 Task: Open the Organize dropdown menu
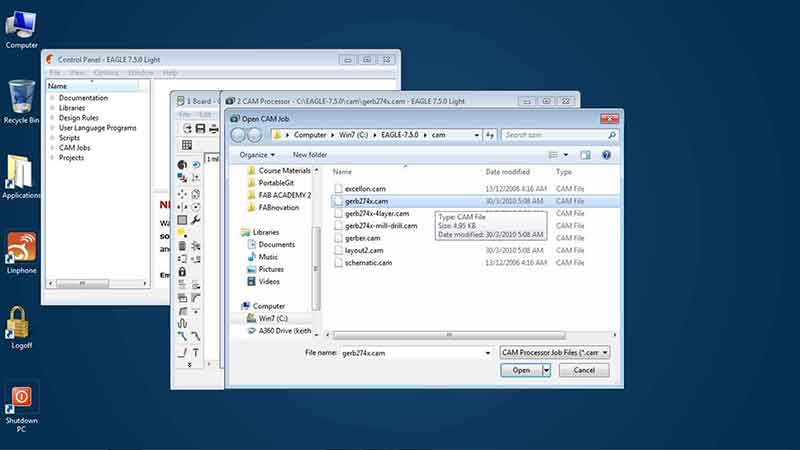257,155
